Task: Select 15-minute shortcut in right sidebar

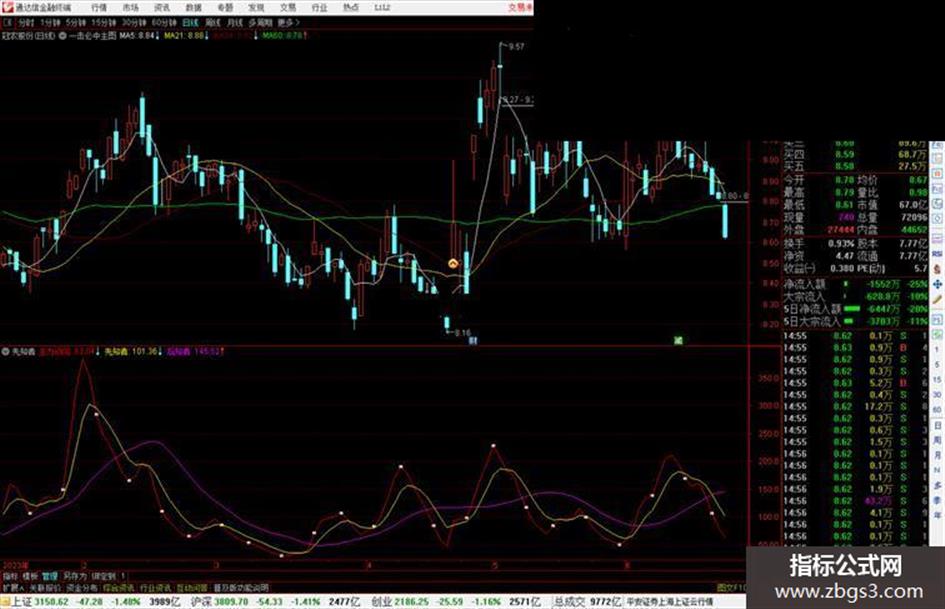Action: 937,379
